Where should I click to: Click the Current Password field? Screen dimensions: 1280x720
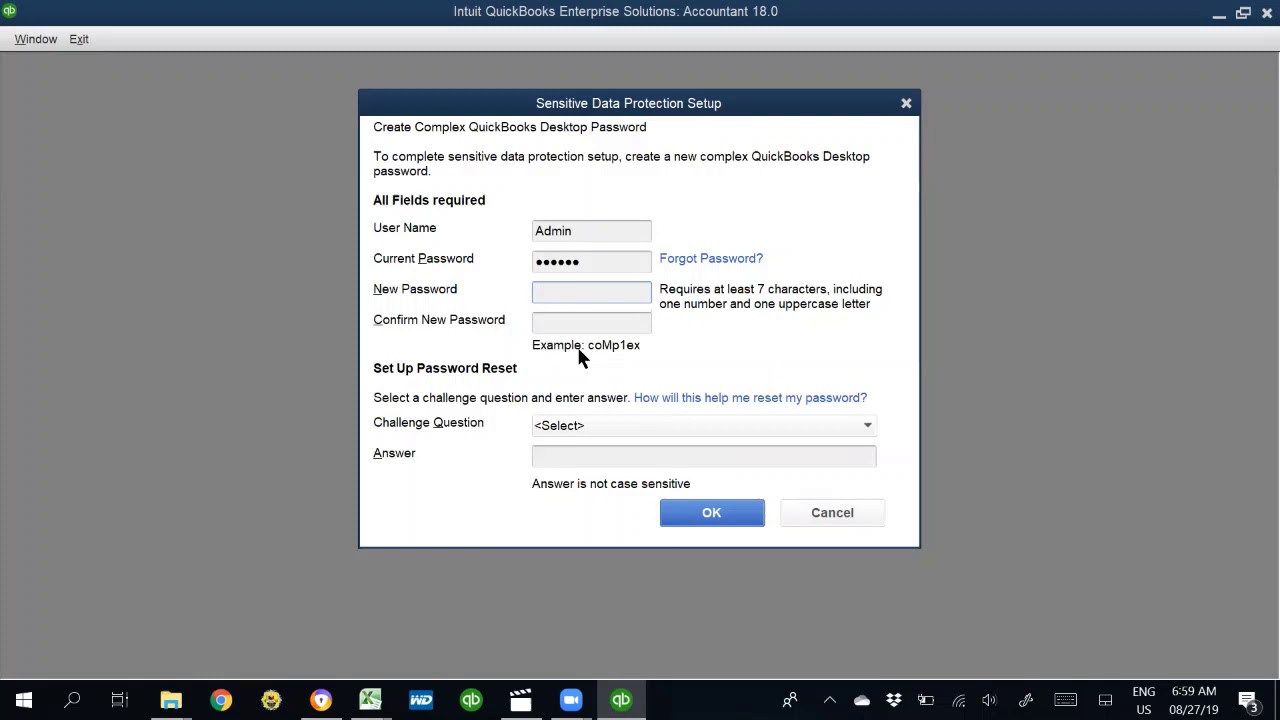point(591,262)
